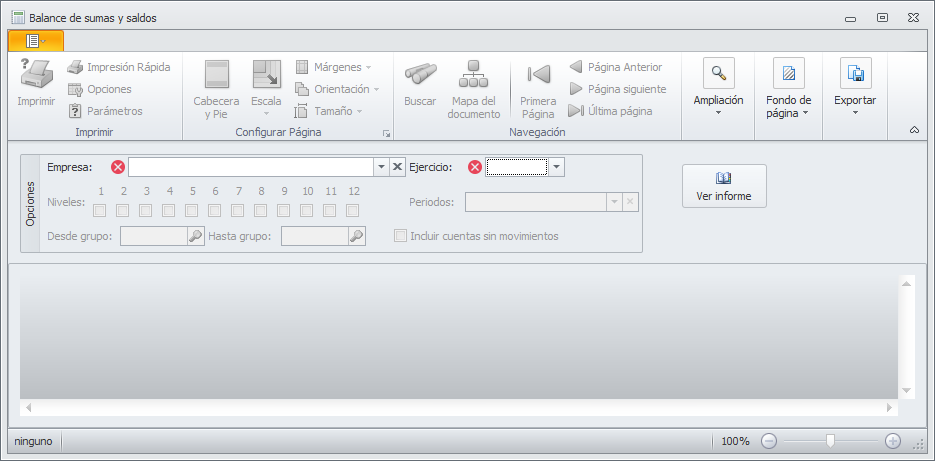Click the Empresa input field

(251, 167)
